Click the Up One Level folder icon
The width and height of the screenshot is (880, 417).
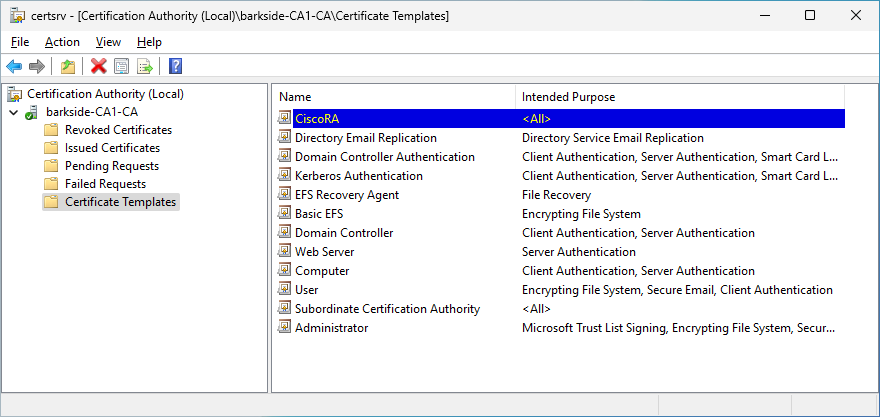68,67
